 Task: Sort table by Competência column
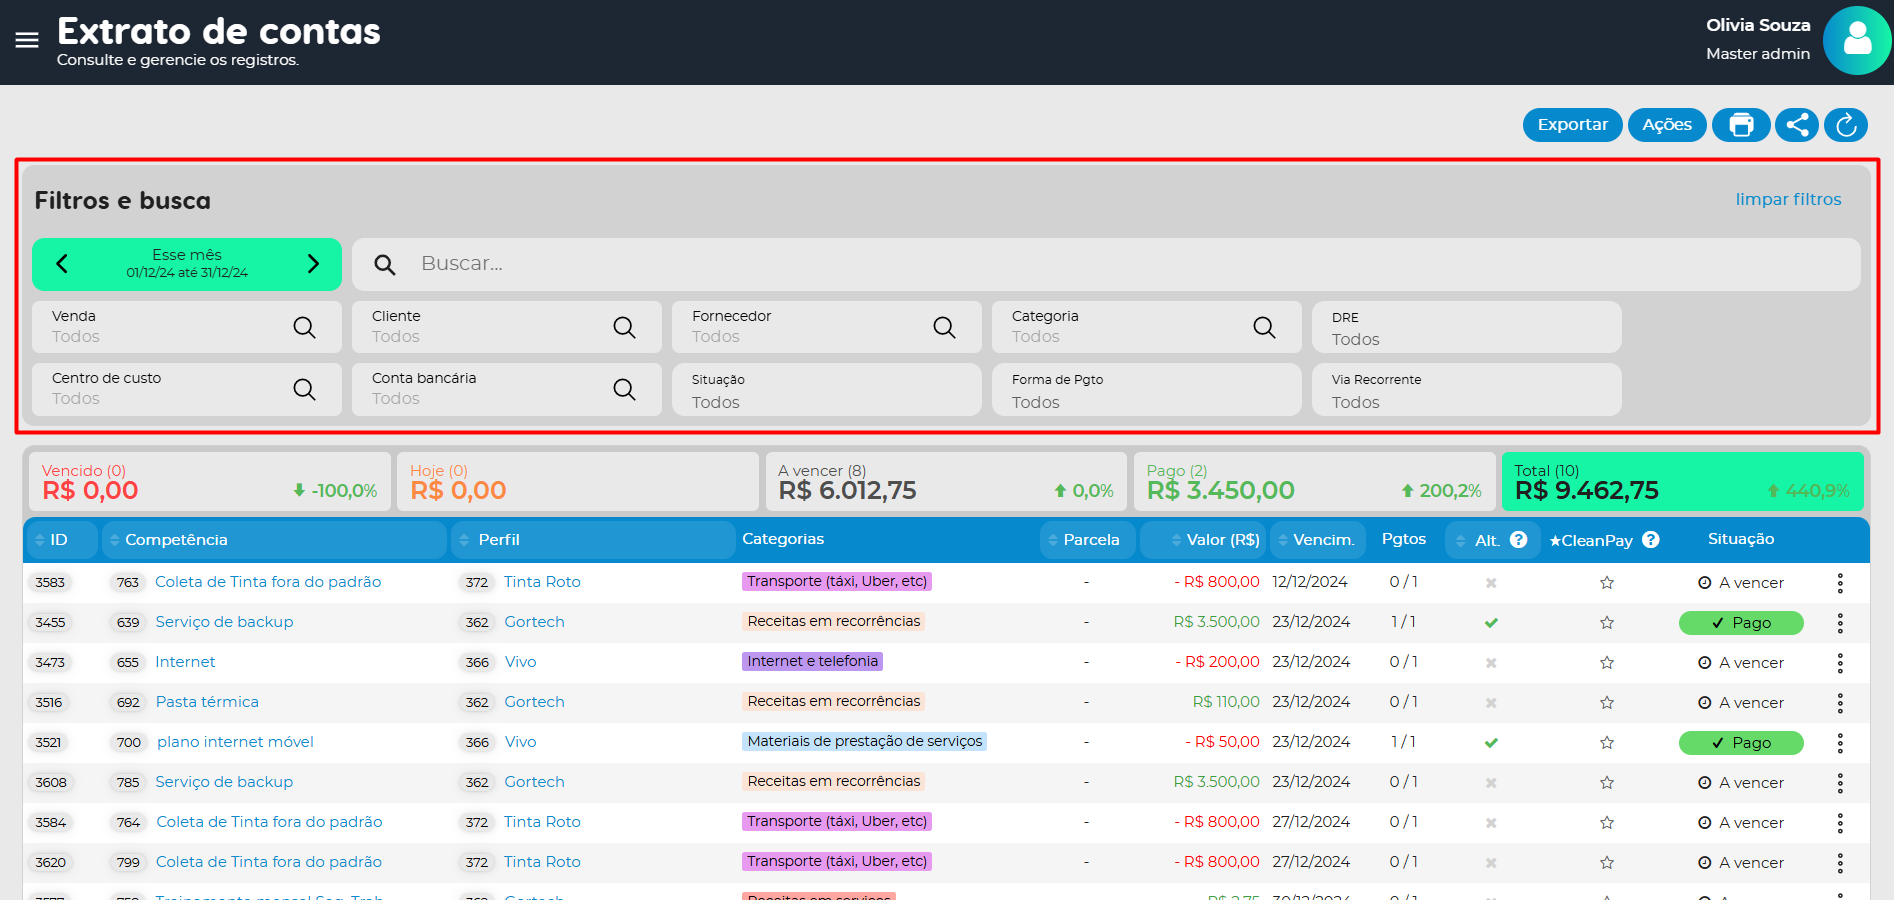coord(275,540)
